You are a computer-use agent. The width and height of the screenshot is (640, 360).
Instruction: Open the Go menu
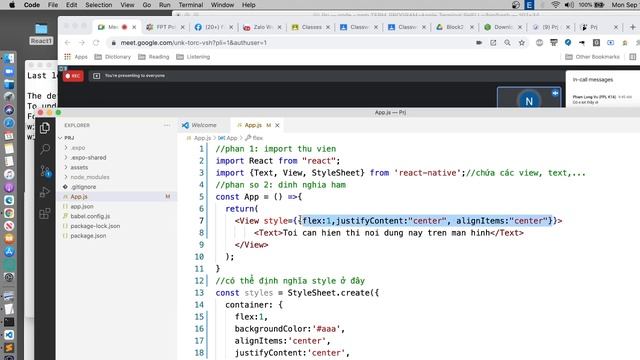[147, 5]
